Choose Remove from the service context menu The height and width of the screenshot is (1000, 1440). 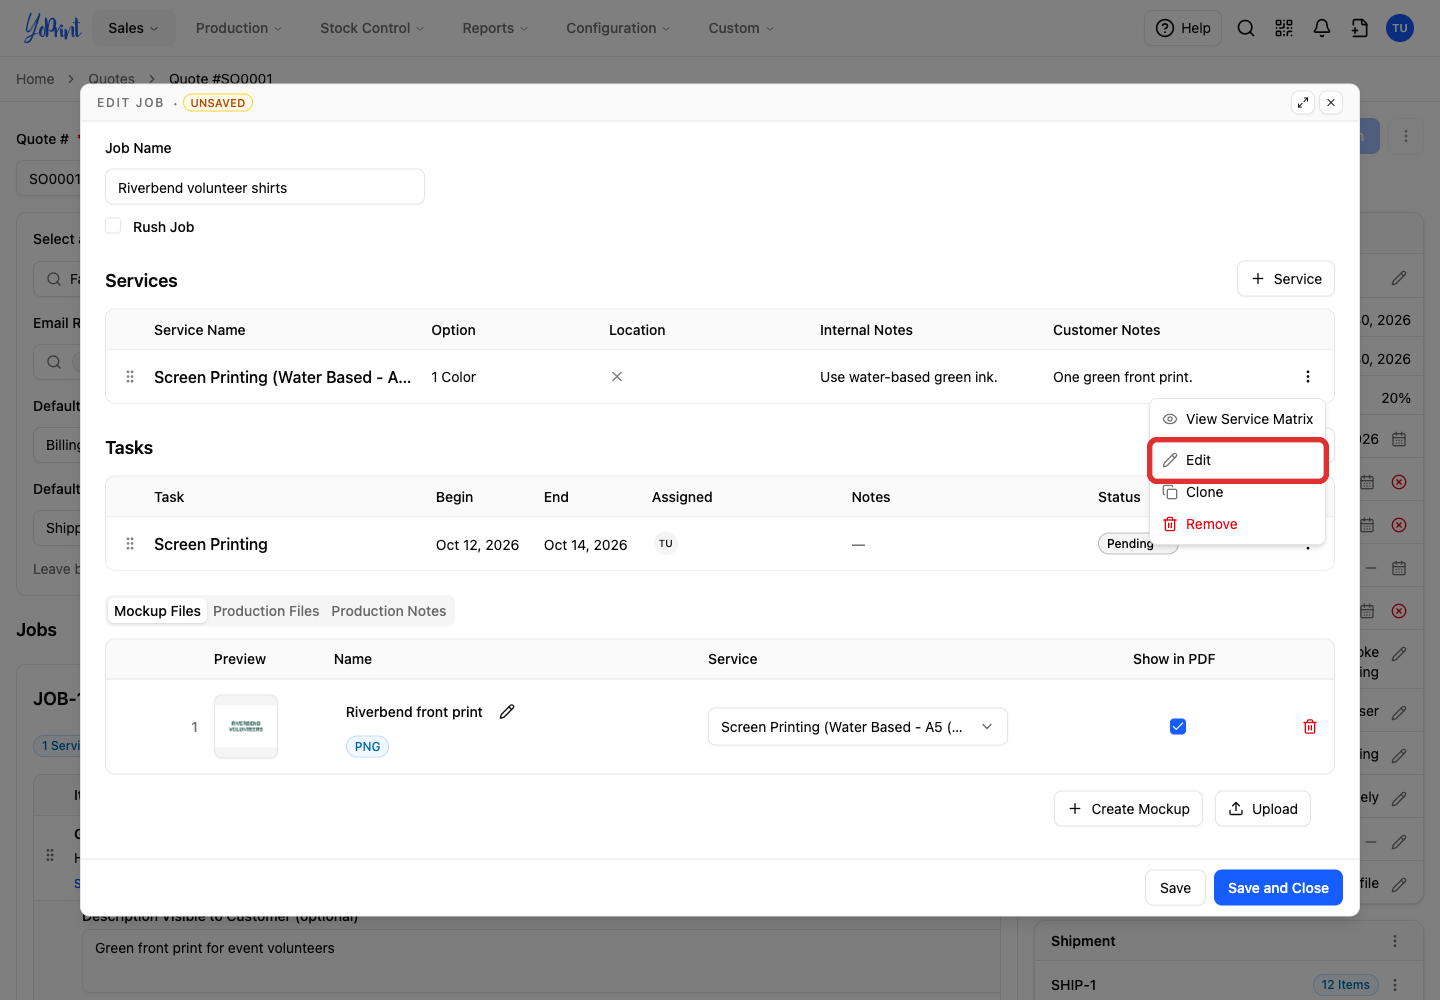pyautogui.click(x=1237, y=524)
